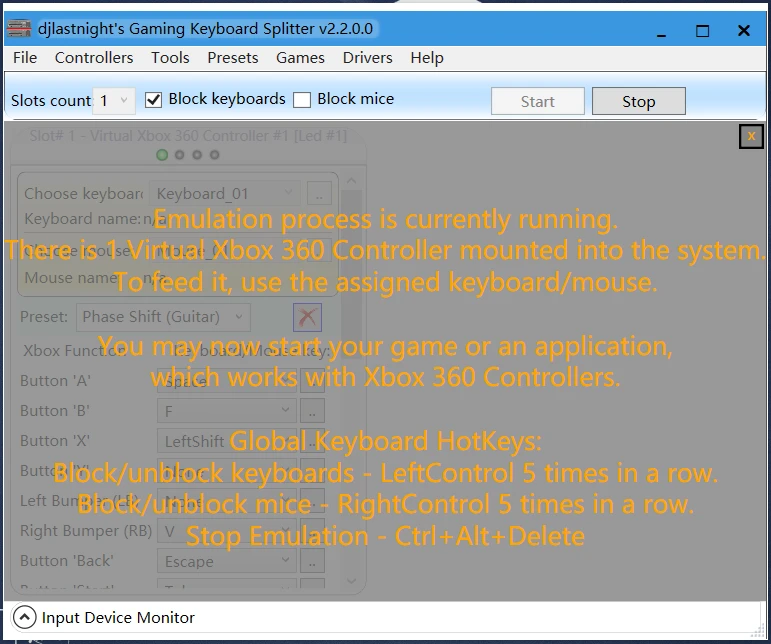This screenshot has height=644, width=771.
Task: Open the Button 'B' key dropdown
Action: (227, 411)
